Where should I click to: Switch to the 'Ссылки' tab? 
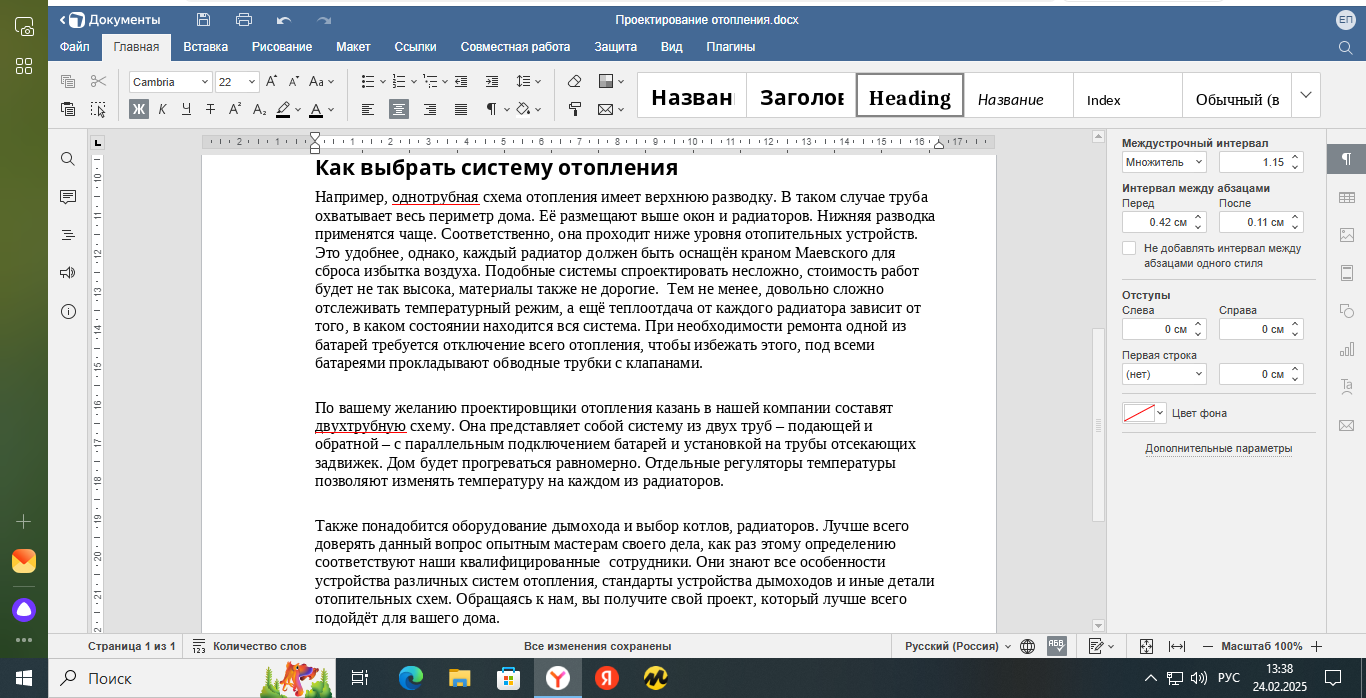[x=415, y=47]
